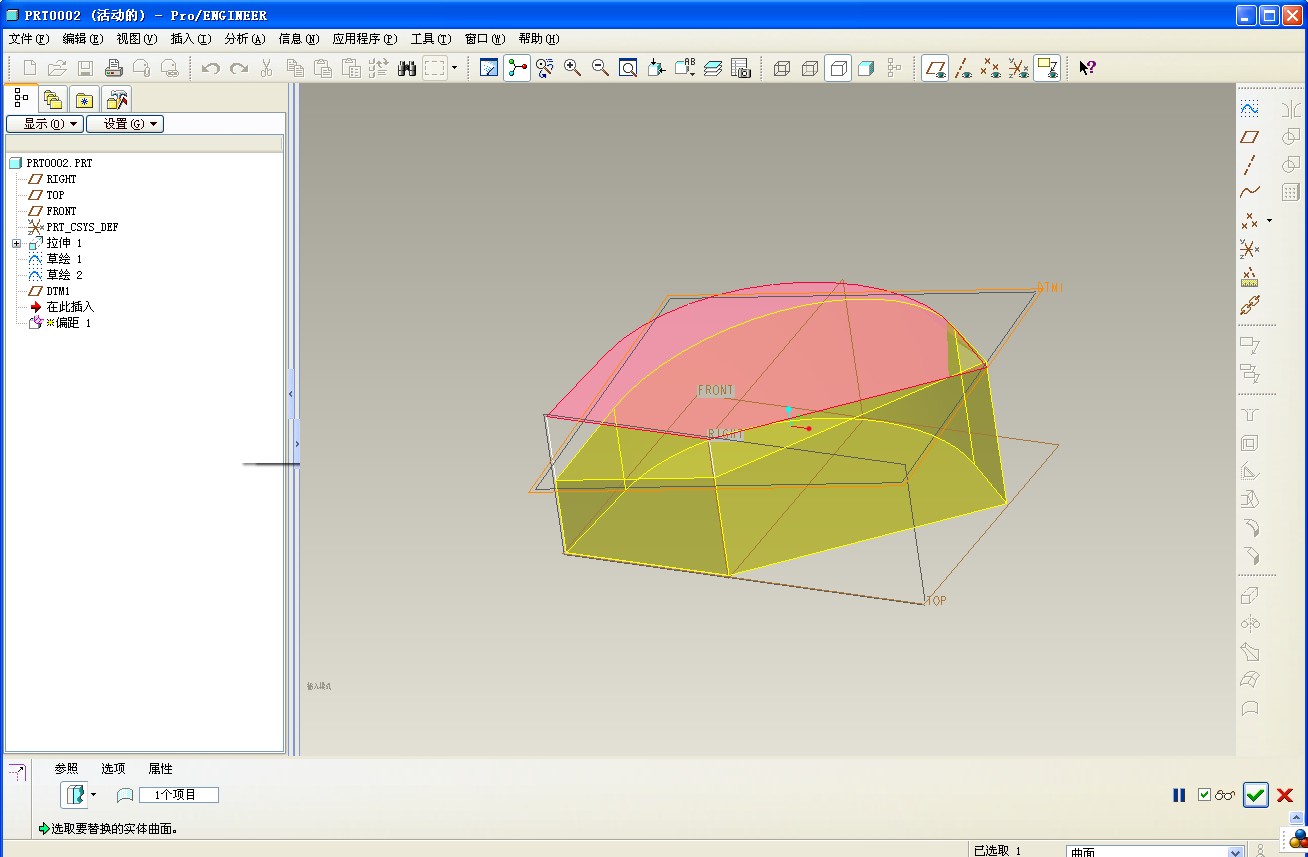Click the Refit zoom icon
The width and height of the screenshot is (1308, 857).
[628, 68]
